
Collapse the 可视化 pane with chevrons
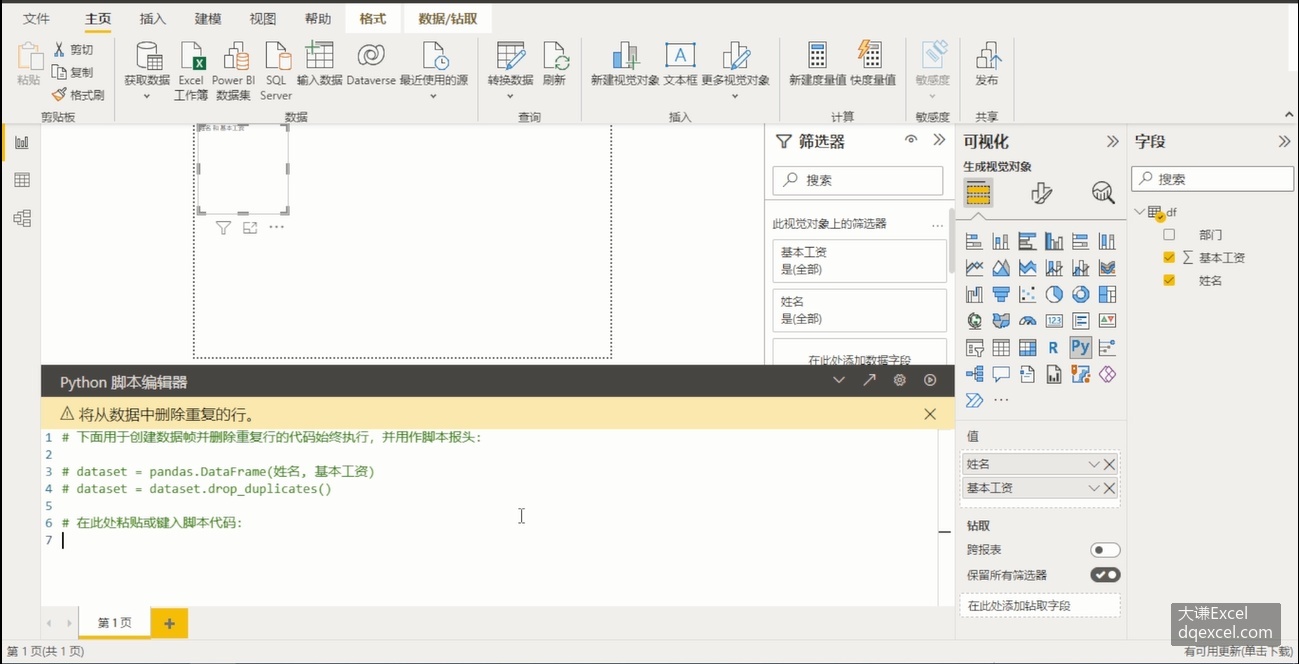click(x=1112, y=142)
